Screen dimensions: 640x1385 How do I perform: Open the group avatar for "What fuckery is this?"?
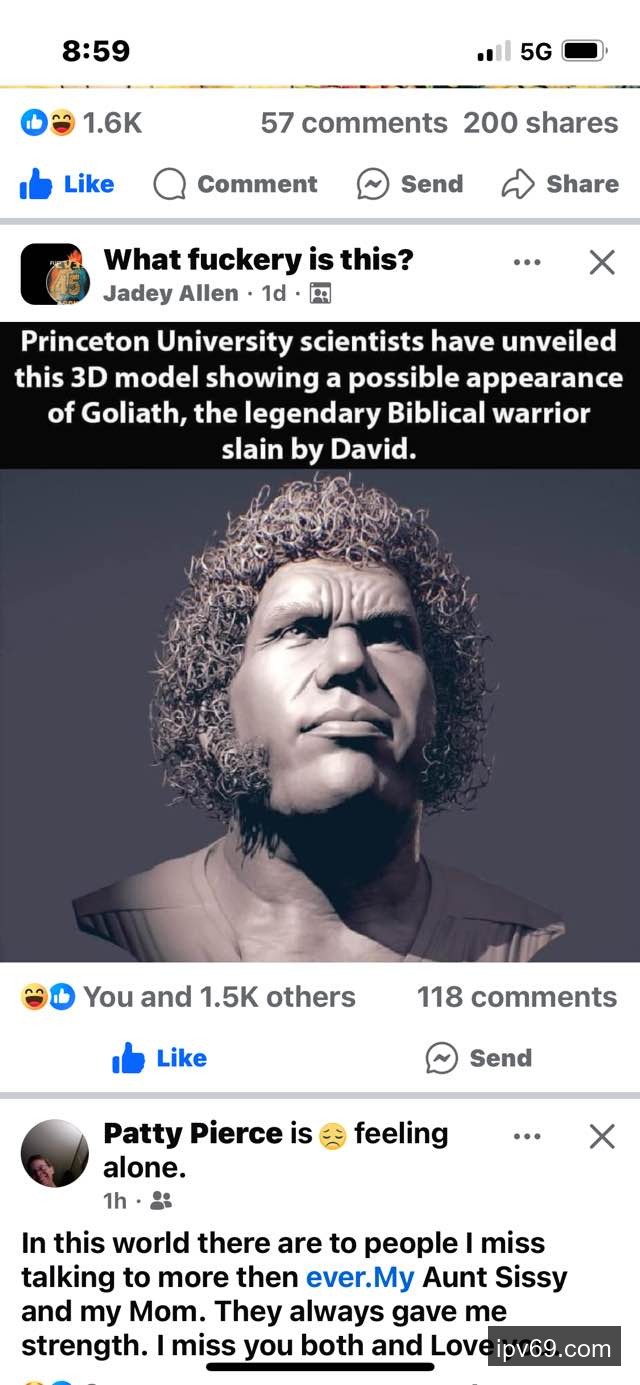(51, 274)
